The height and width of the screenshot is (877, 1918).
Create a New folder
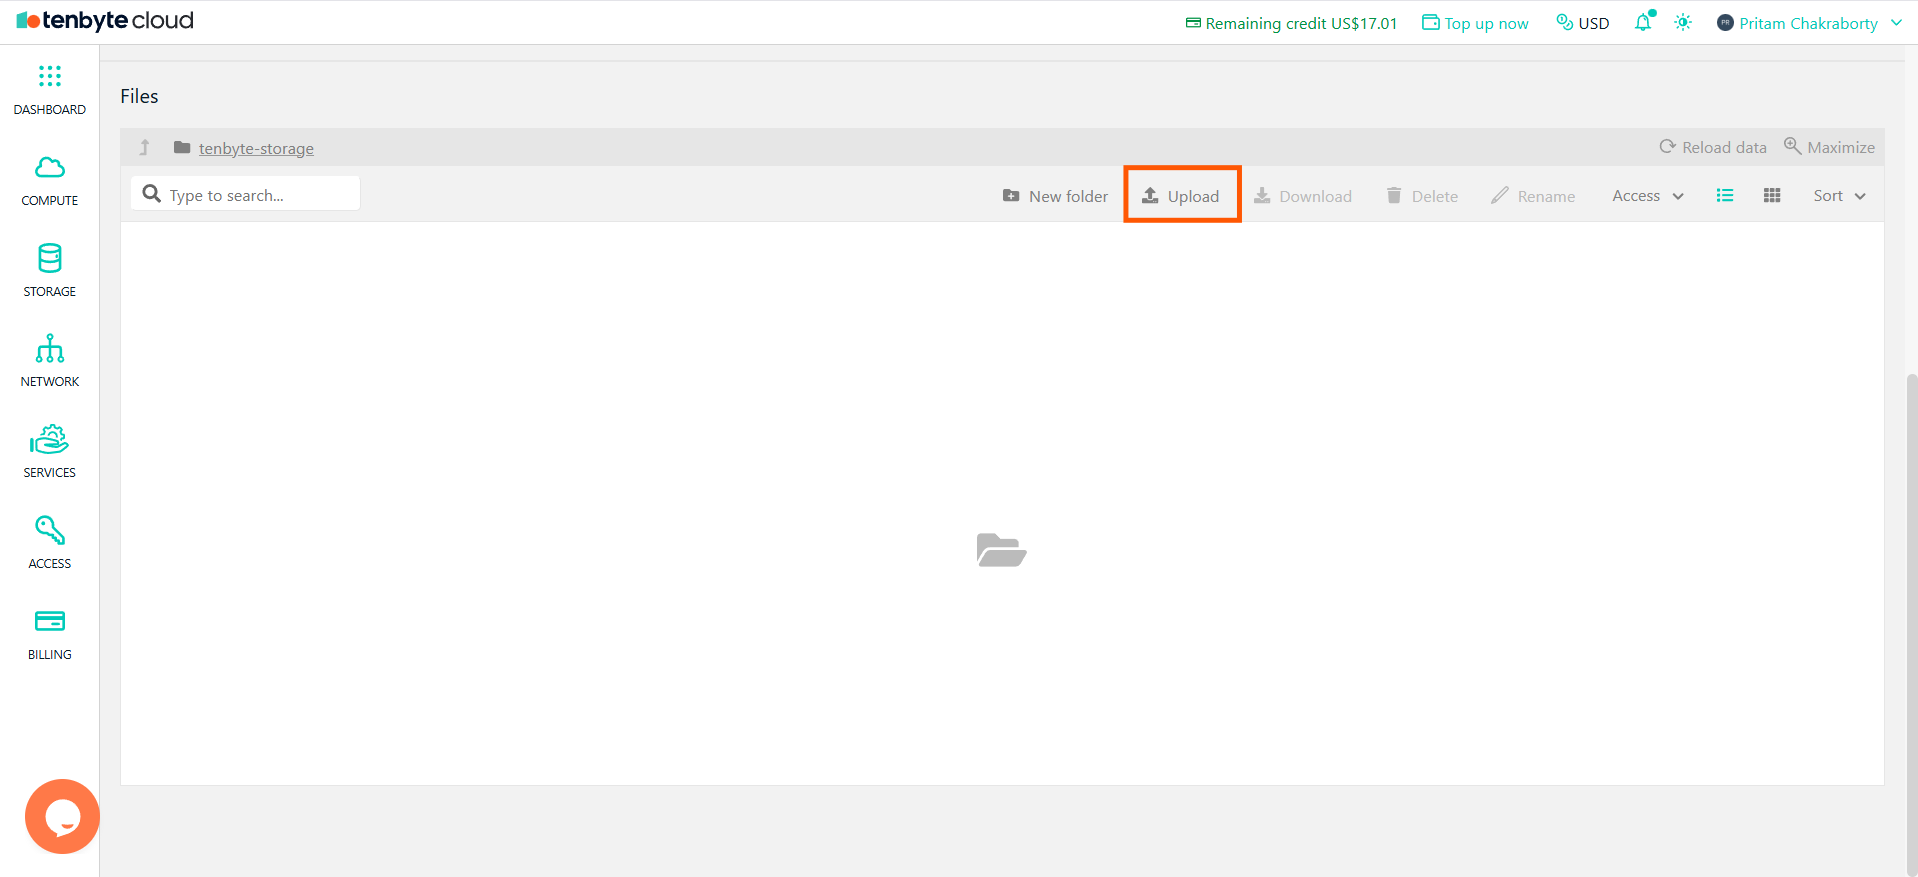pyautogui.click(x=1055, y=196)
